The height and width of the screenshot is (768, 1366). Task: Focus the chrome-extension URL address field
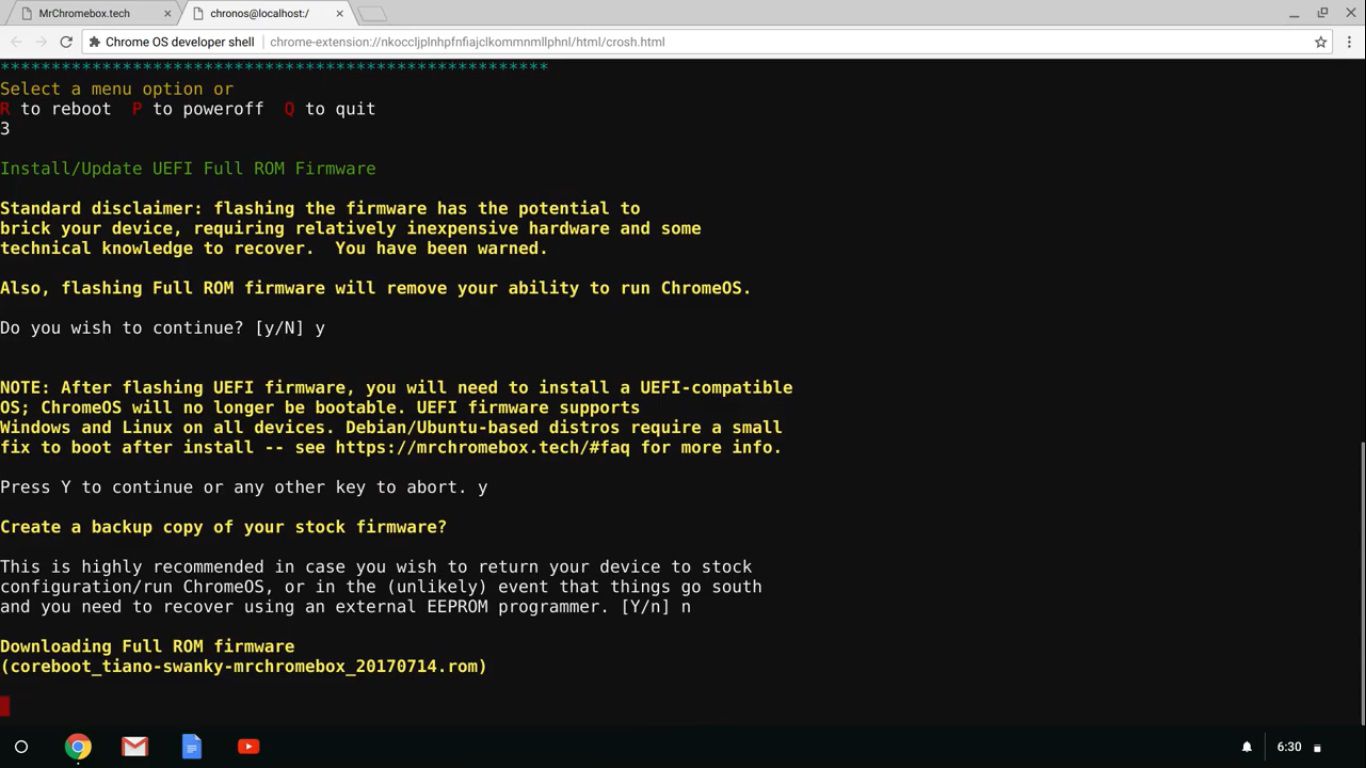[x=467, y=42]
